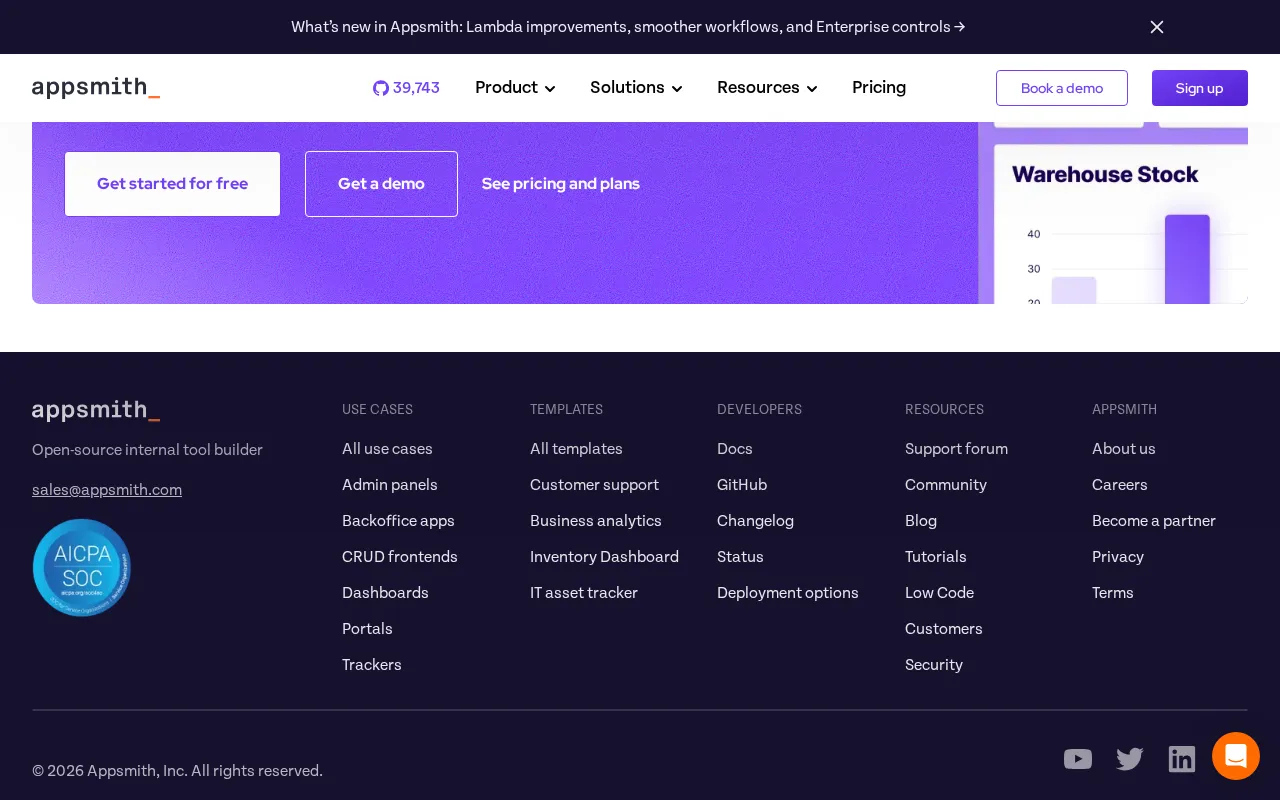The width and height of the screenshot is (1280, 800).
Task: Click the Warehouse Stock chart preview
Action: pyautogui.click(x=1121, y=223)
